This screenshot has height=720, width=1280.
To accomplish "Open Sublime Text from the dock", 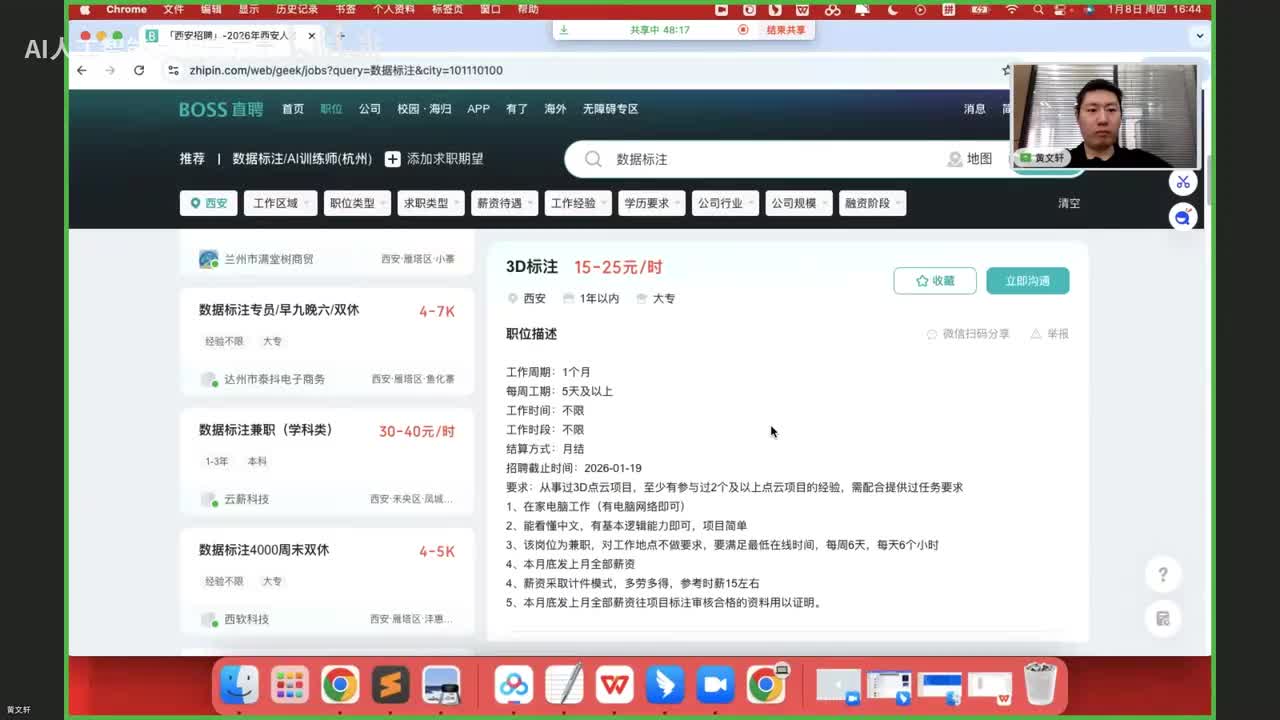I will (x=390, y=685).
